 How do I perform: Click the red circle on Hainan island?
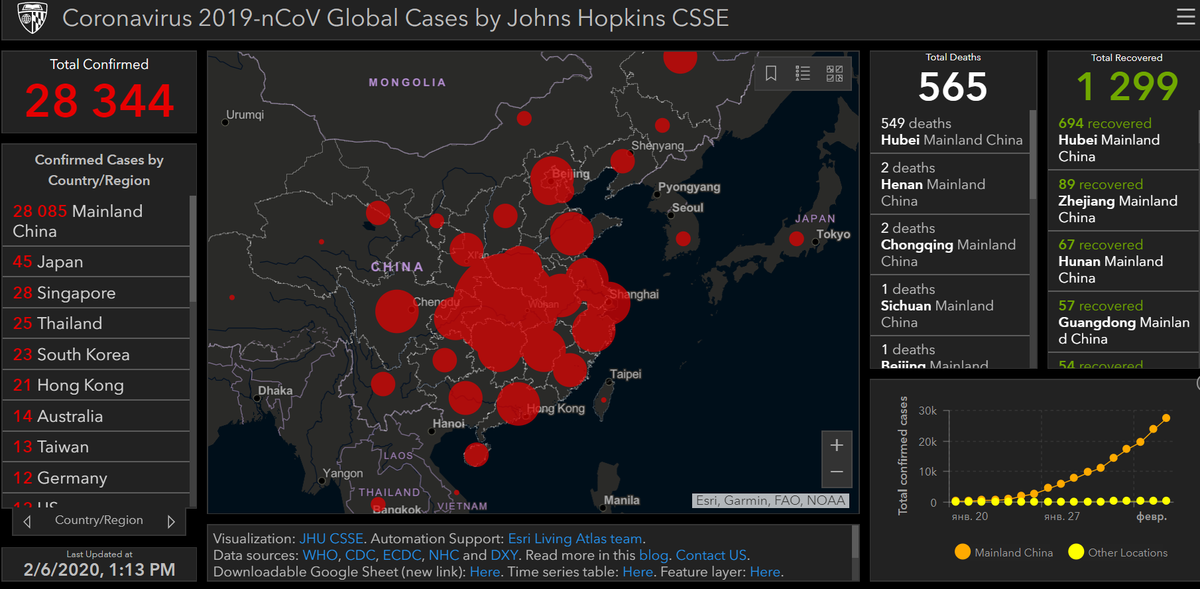(x=476, y=455)
